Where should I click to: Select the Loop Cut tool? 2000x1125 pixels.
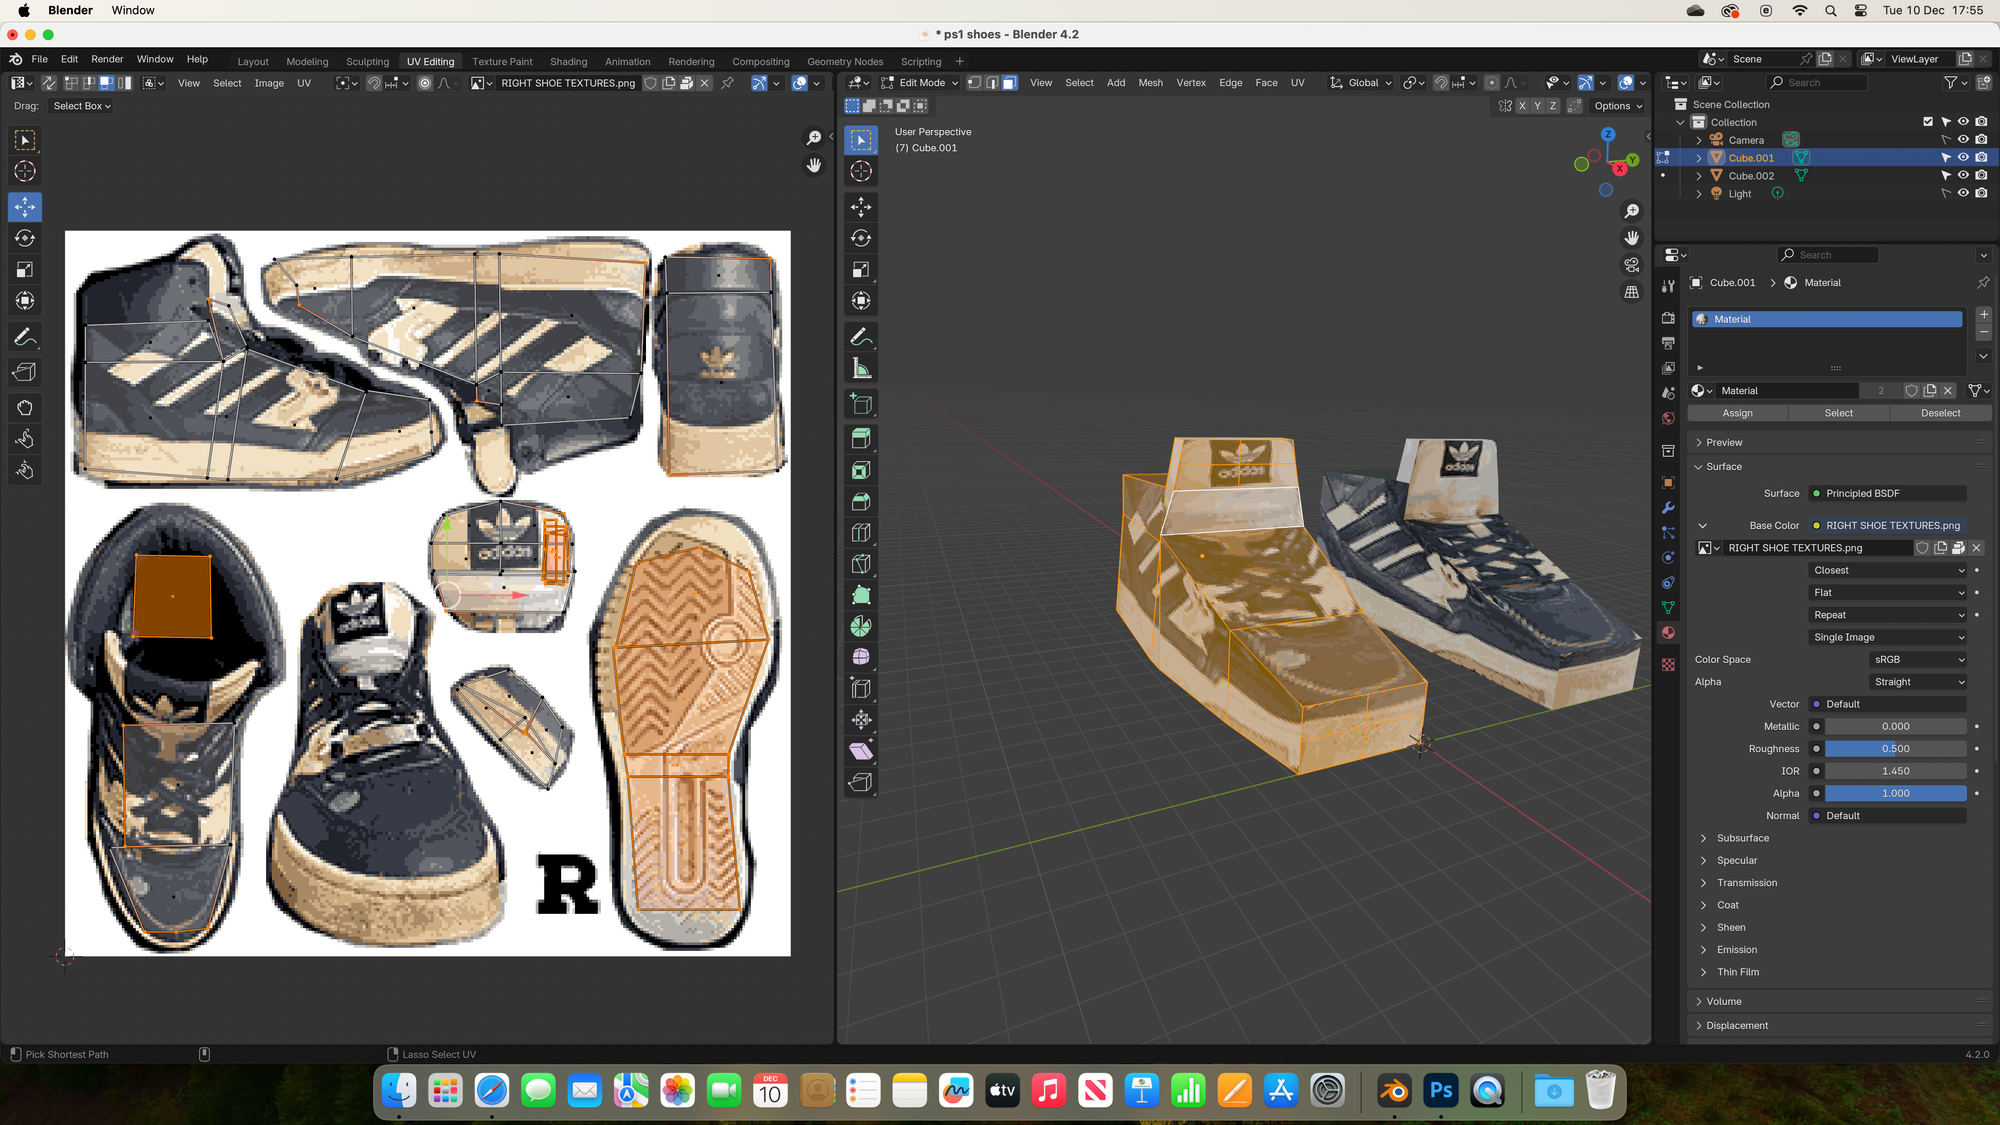(861, 532)
